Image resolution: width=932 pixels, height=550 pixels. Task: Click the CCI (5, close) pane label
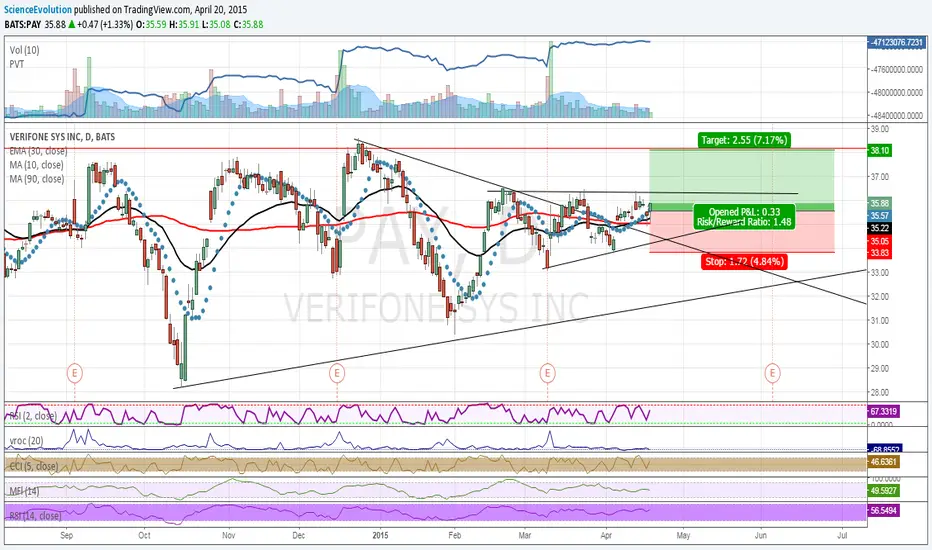click(34, 466)
